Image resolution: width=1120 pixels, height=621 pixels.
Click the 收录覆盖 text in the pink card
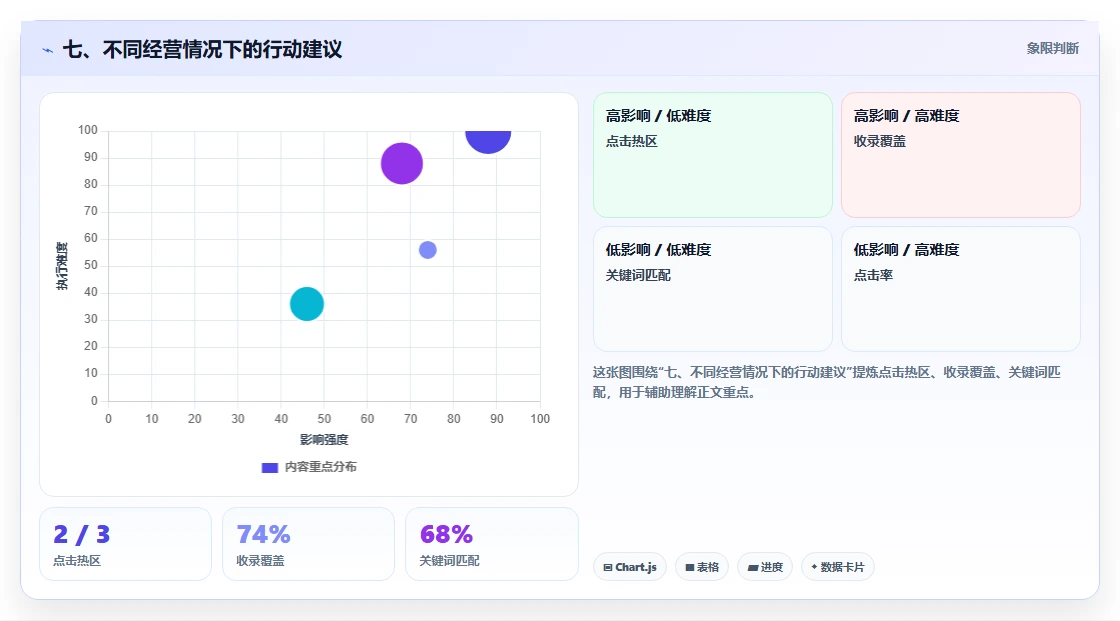(879, 141)
